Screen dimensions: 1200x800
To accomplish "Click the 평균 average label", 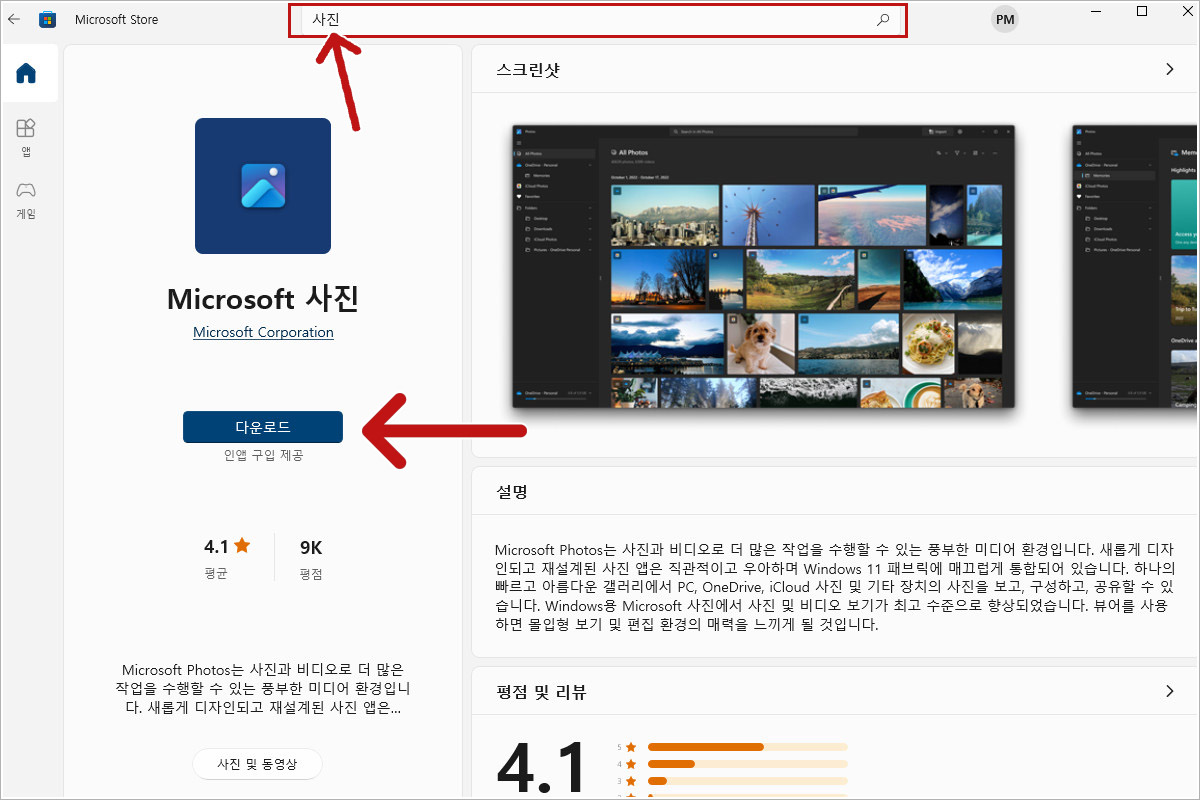I will [216, 574].
